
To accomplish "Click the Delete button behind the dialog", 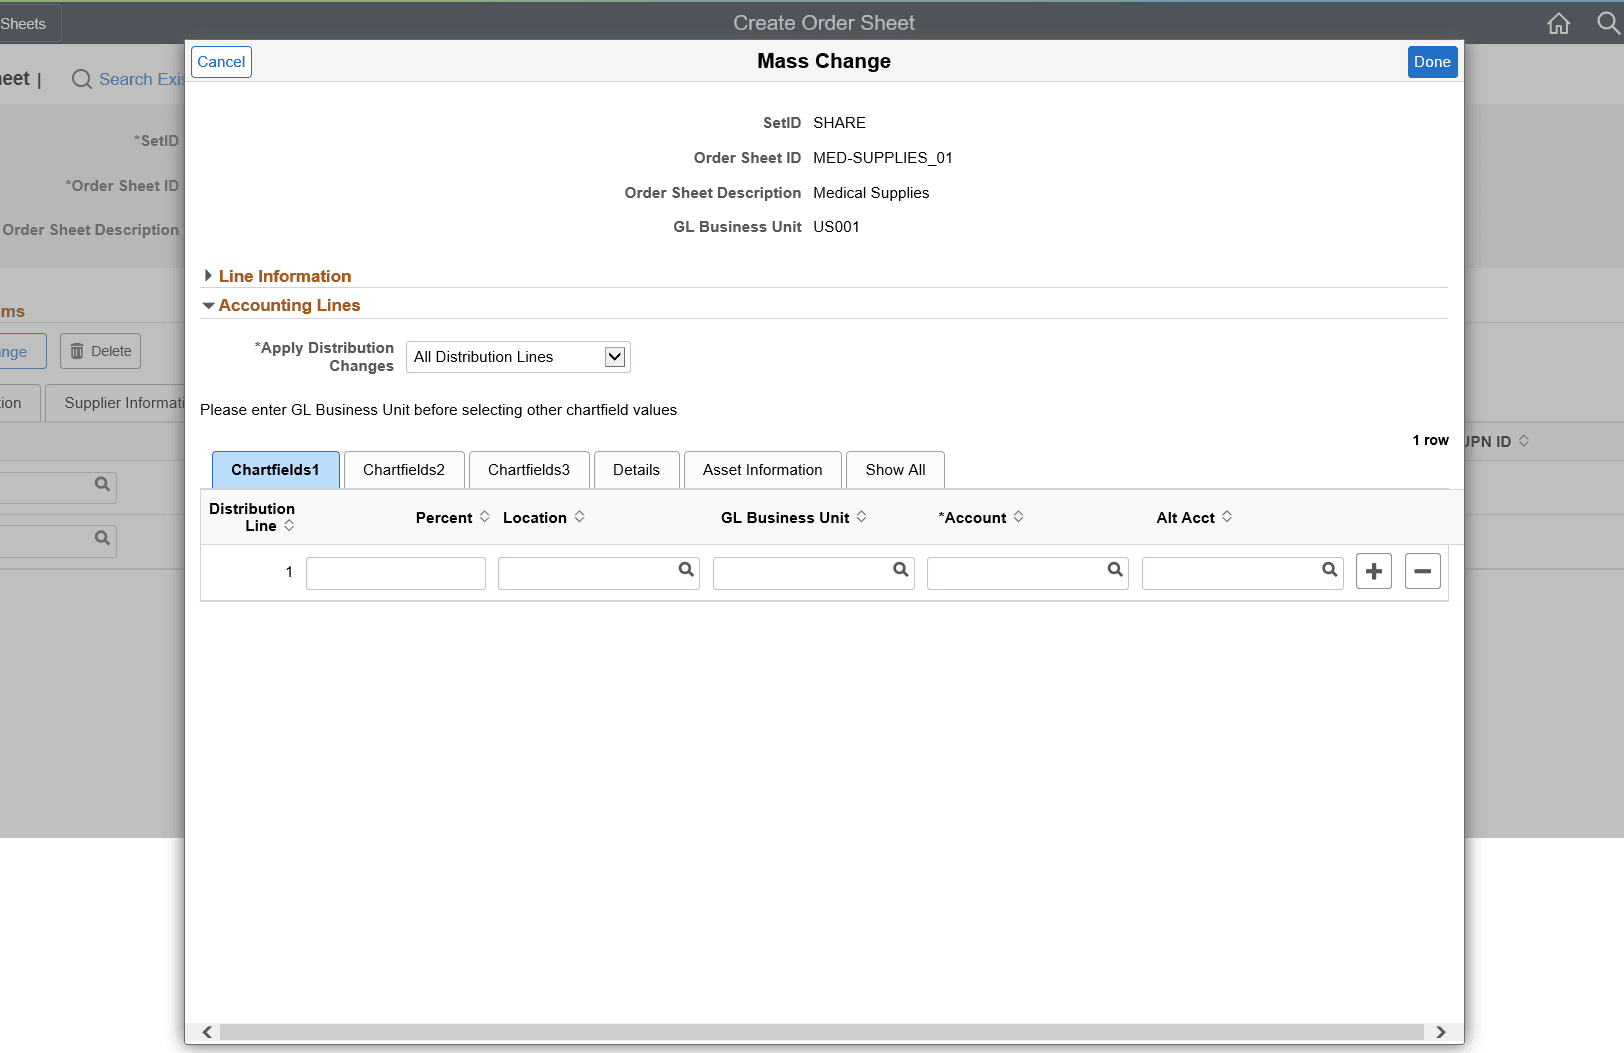I will click(x=100, y=351).
